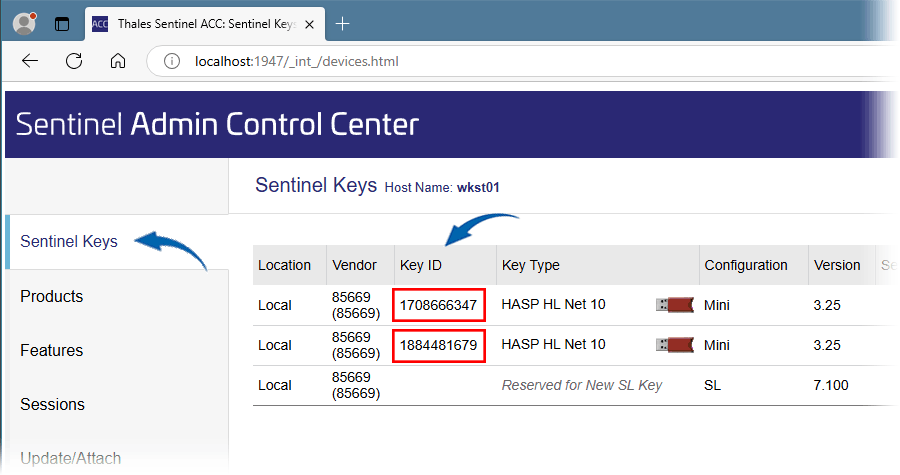This screenshot has width=900, height=475.
Task: Open the user profile avatar icon
Action: (x=25, y=24)
